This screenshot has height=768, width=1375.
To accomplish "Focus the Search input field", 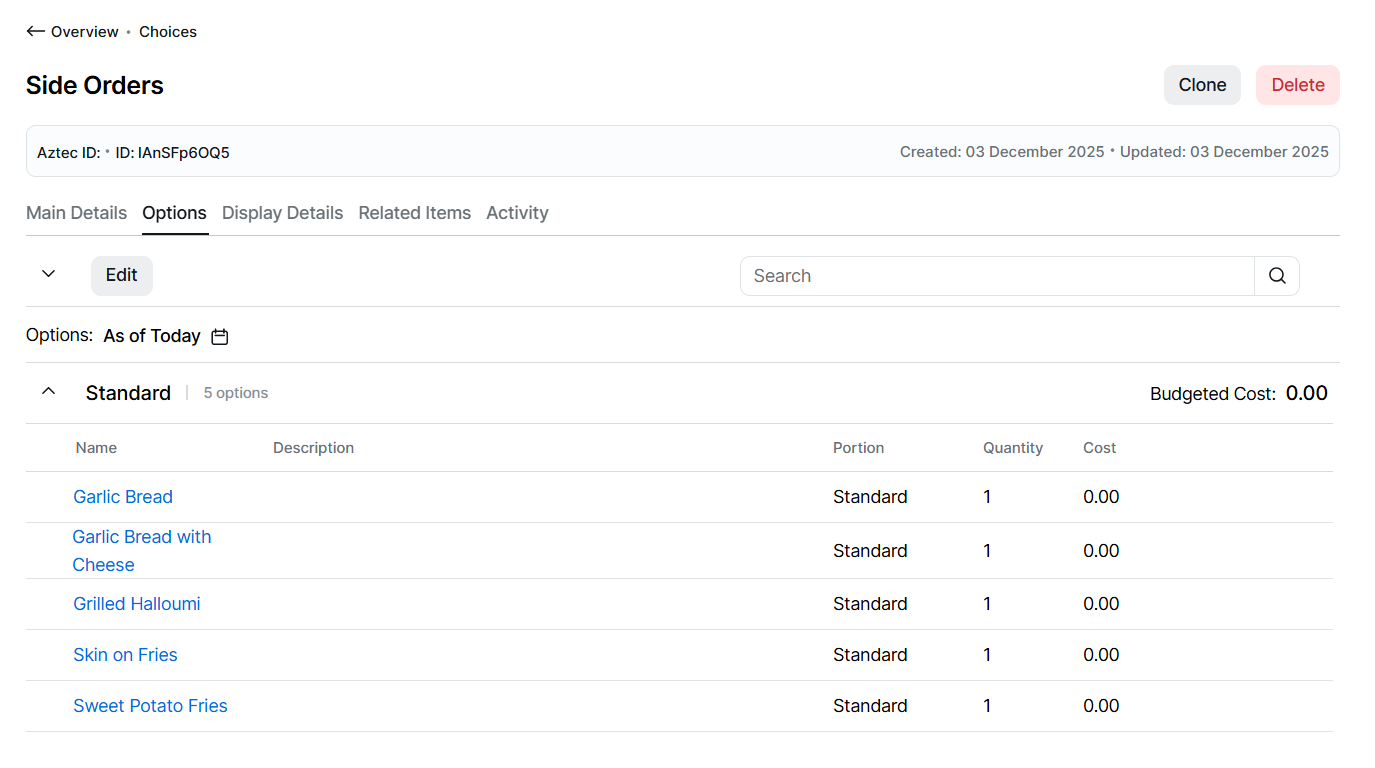I will [x=996, y=276].
